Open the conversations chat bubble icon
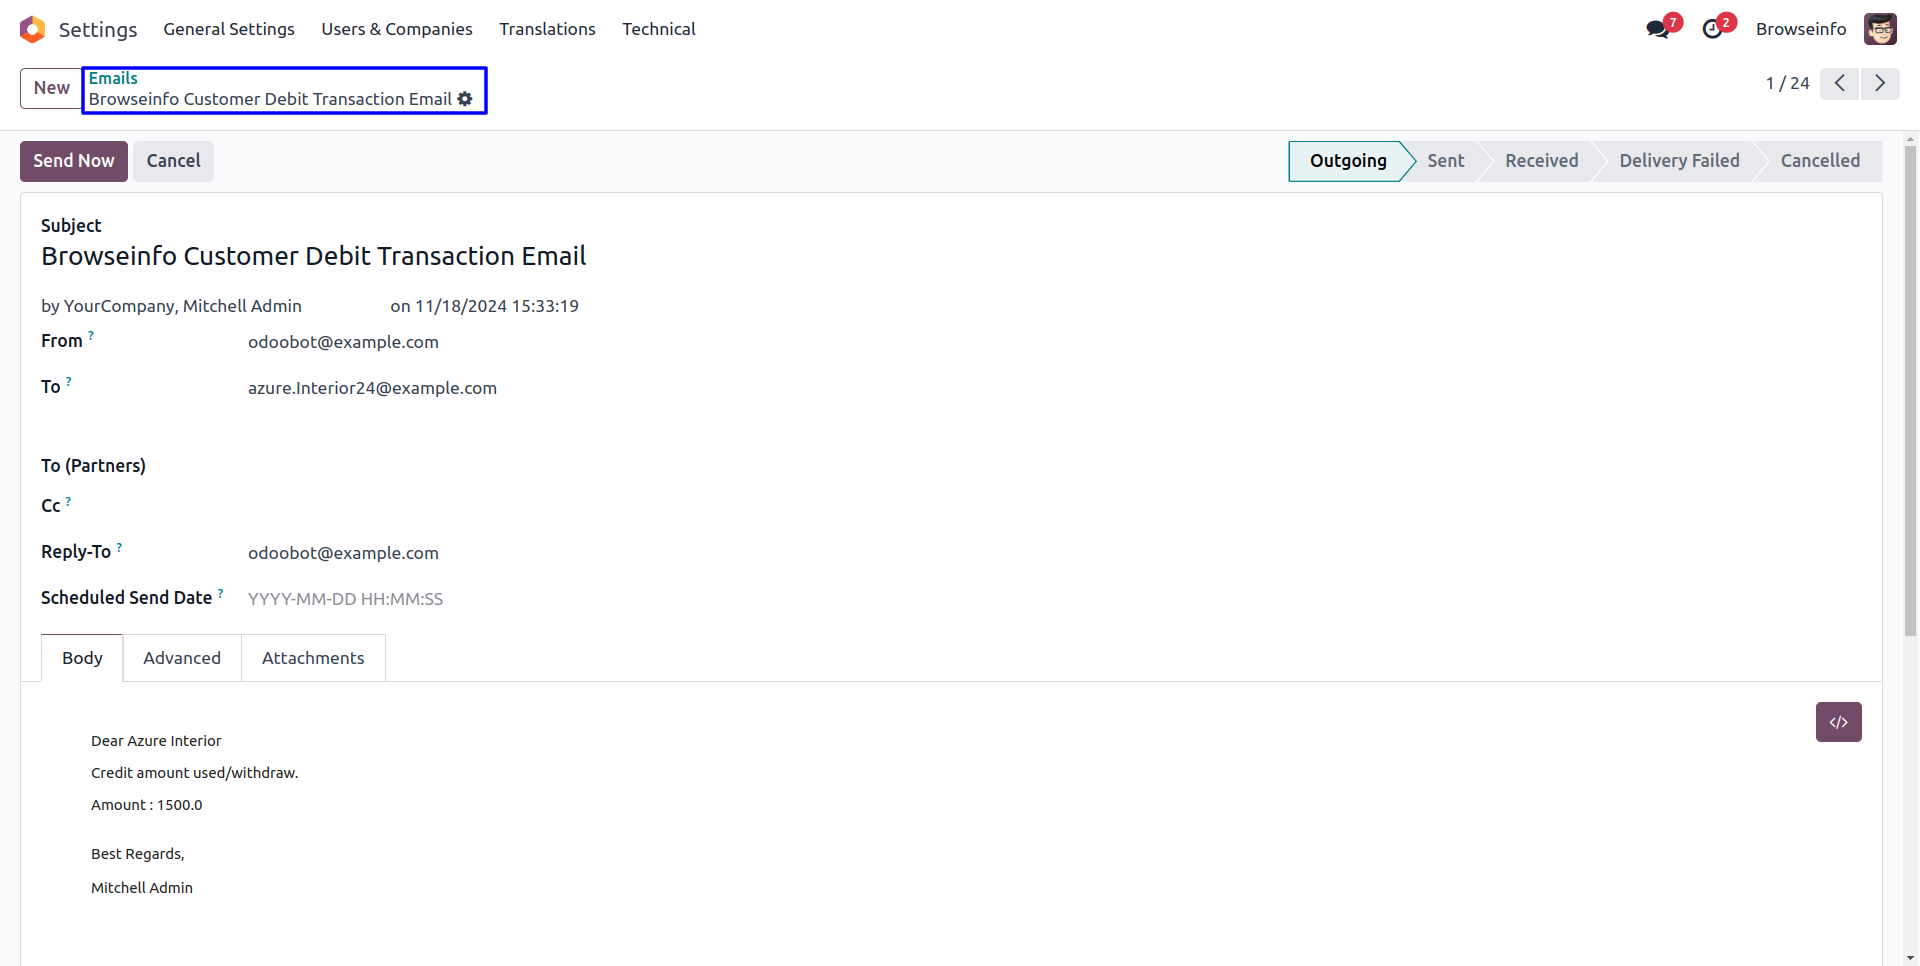 tap(1658, 29)
